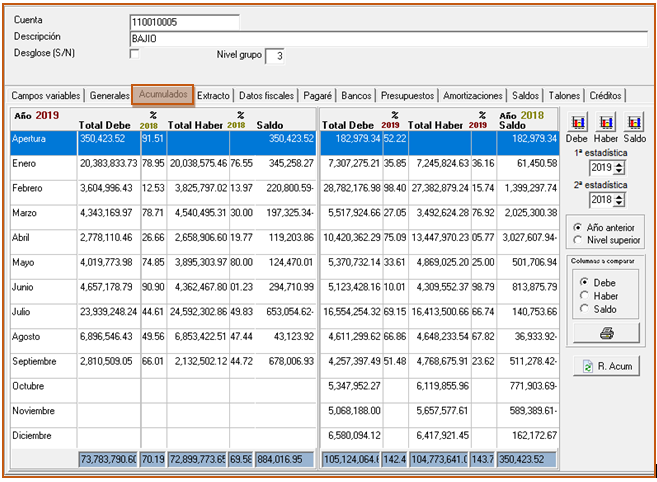Click Febrero Total Haber value 3,825,797.02
The image size is (657, 482).
(201, 188)
